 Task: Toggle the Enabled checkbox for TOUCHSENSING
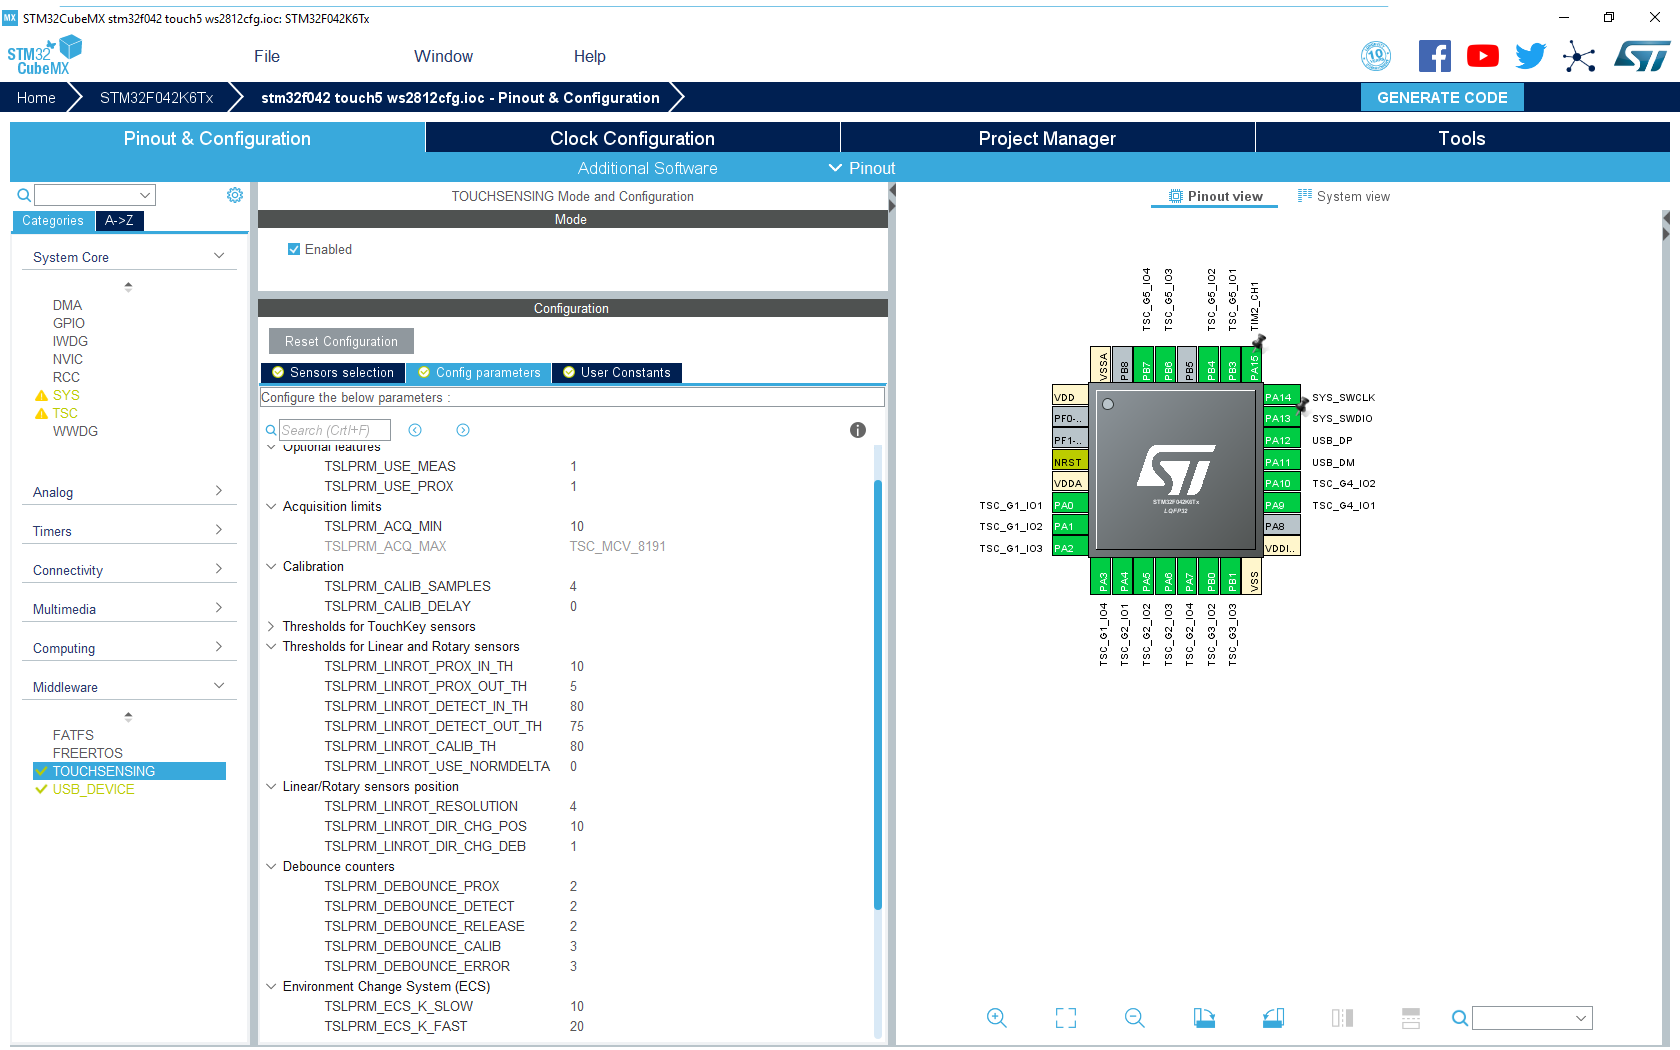[x=294, y=249]
